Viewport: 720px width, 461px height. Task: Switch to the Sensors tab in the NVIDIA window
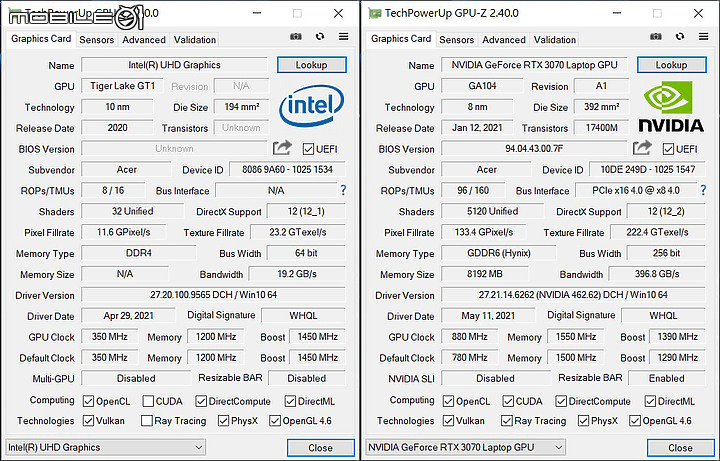click(456, 39)
